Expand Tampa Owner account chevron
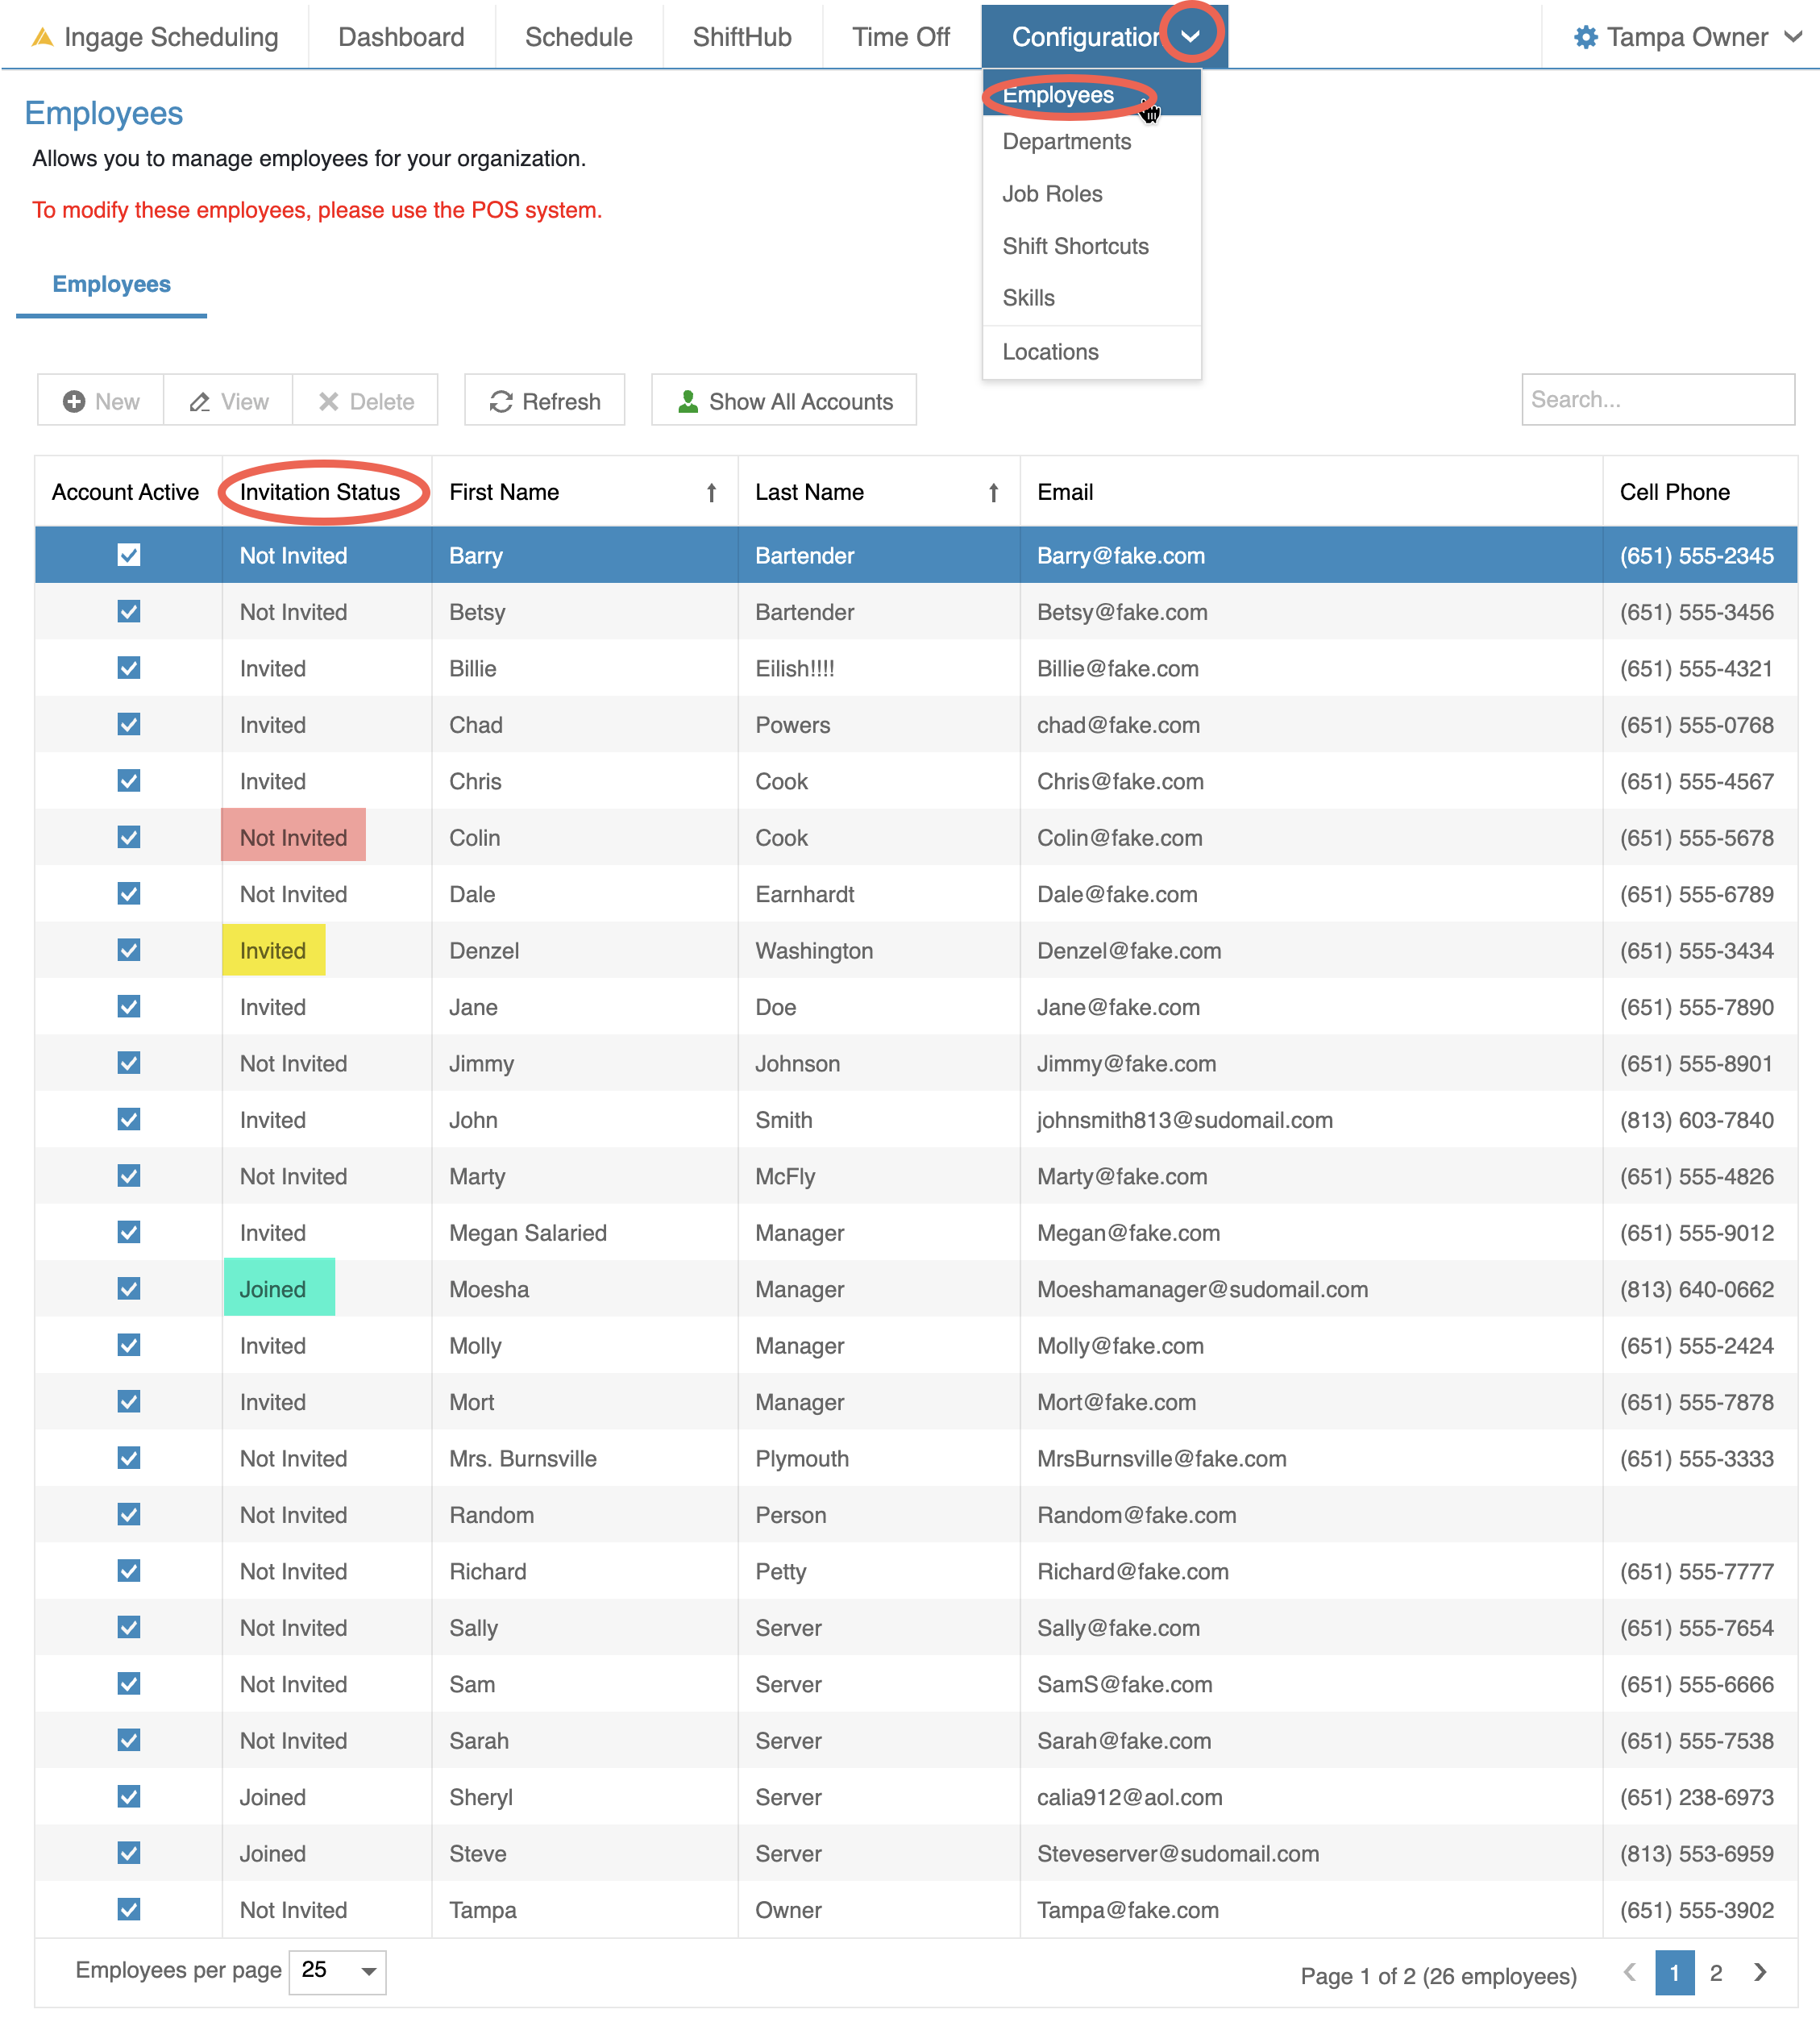Screen dimensions: 1820x2022 [1793, 36]
